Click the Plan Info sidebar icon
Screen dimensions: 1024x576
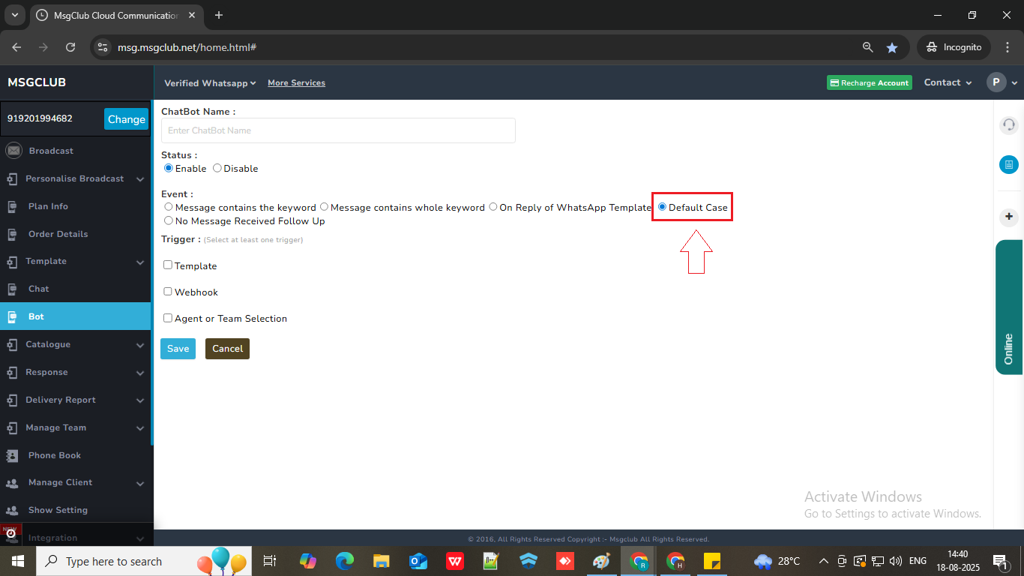pyautogui.click(x=12, y=206)
